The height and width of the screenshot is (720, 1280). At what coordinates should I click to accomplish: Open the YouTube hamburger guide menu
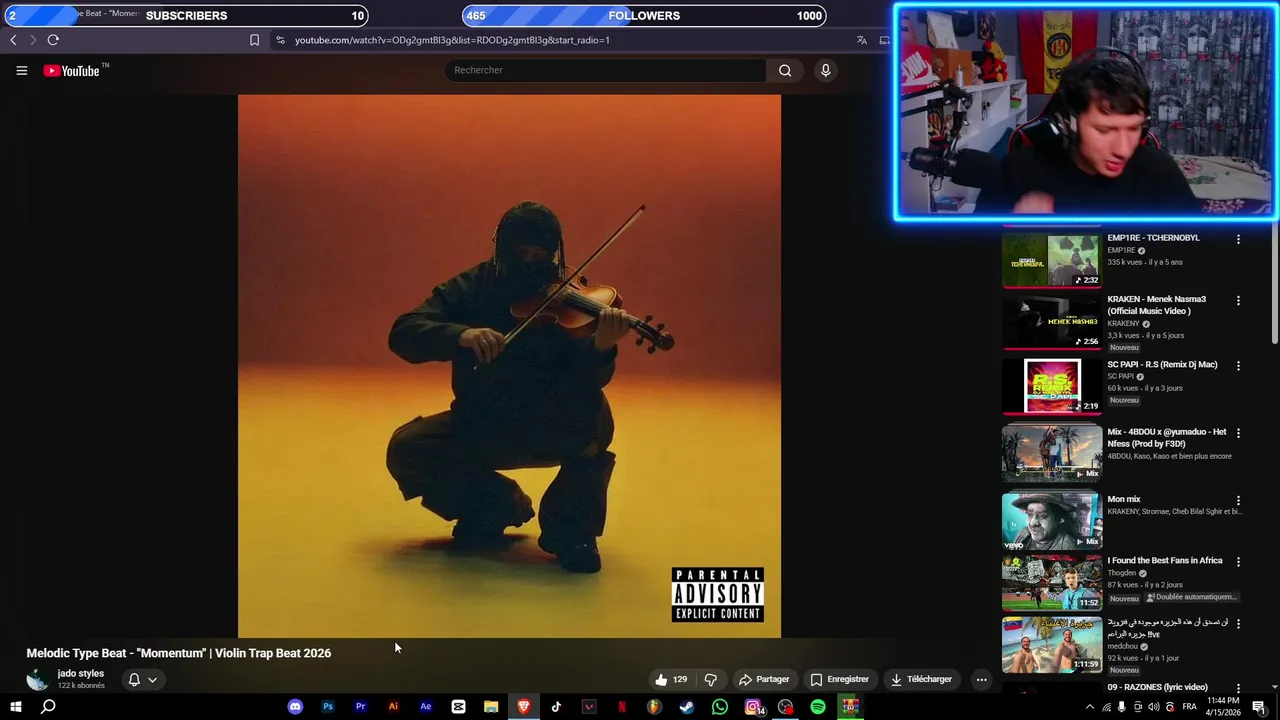pyautogui.click(x=21, y=71)
